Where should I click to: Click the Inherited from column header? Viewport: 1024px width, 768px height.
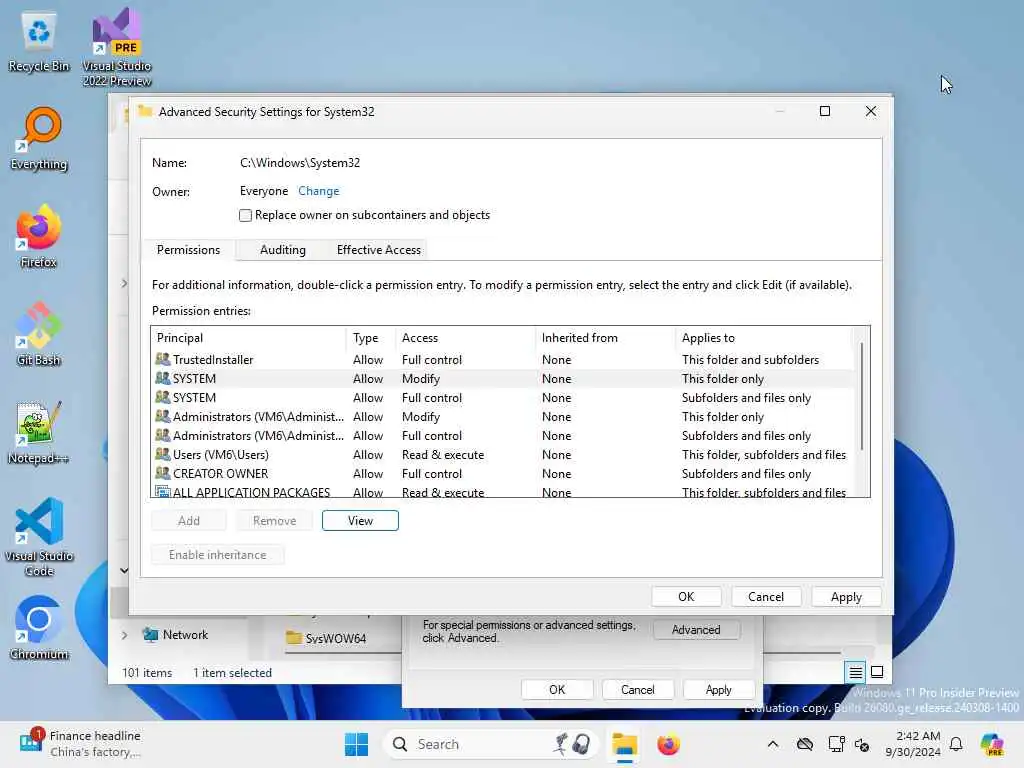pyautogui.click(x=605, y=338)
